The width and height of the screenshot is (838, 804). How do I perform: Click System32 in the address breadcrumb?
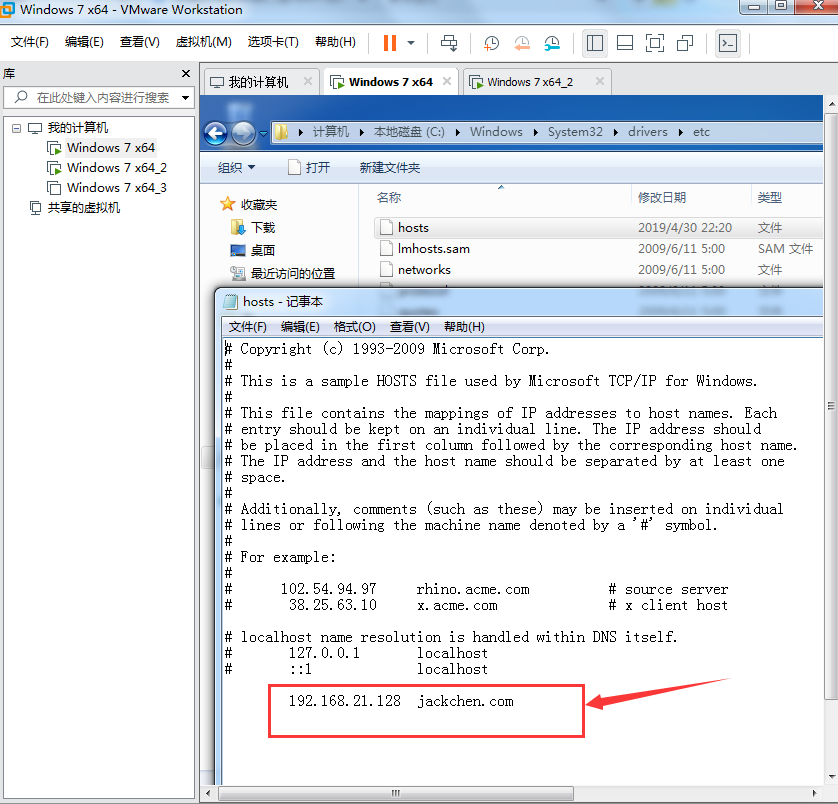[575, 132]
